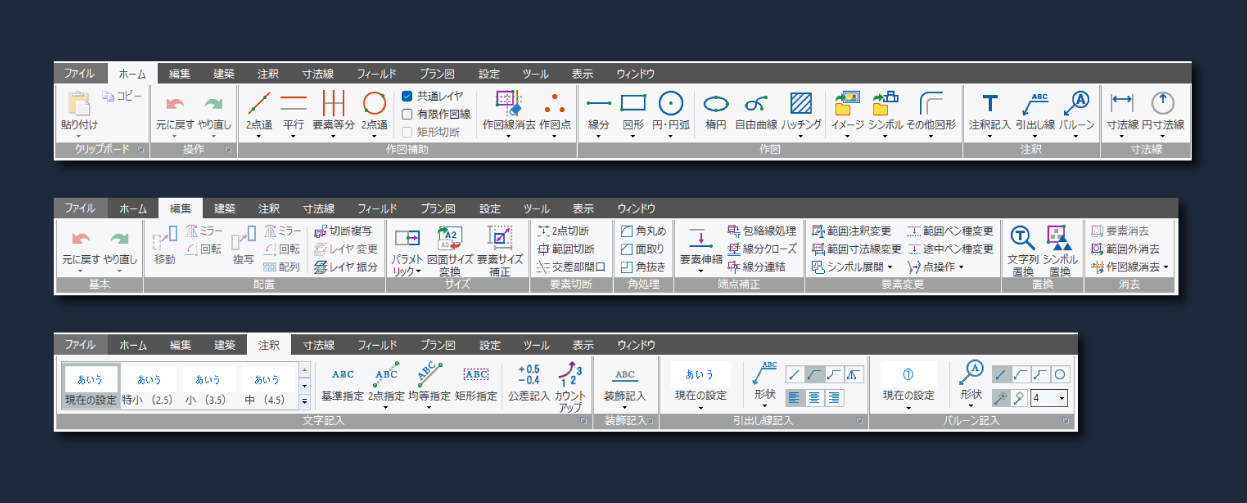The width and height of the screenshot is (1247, 503).
Task: Click the 要素消去 button
Action: coord(1119,231)
